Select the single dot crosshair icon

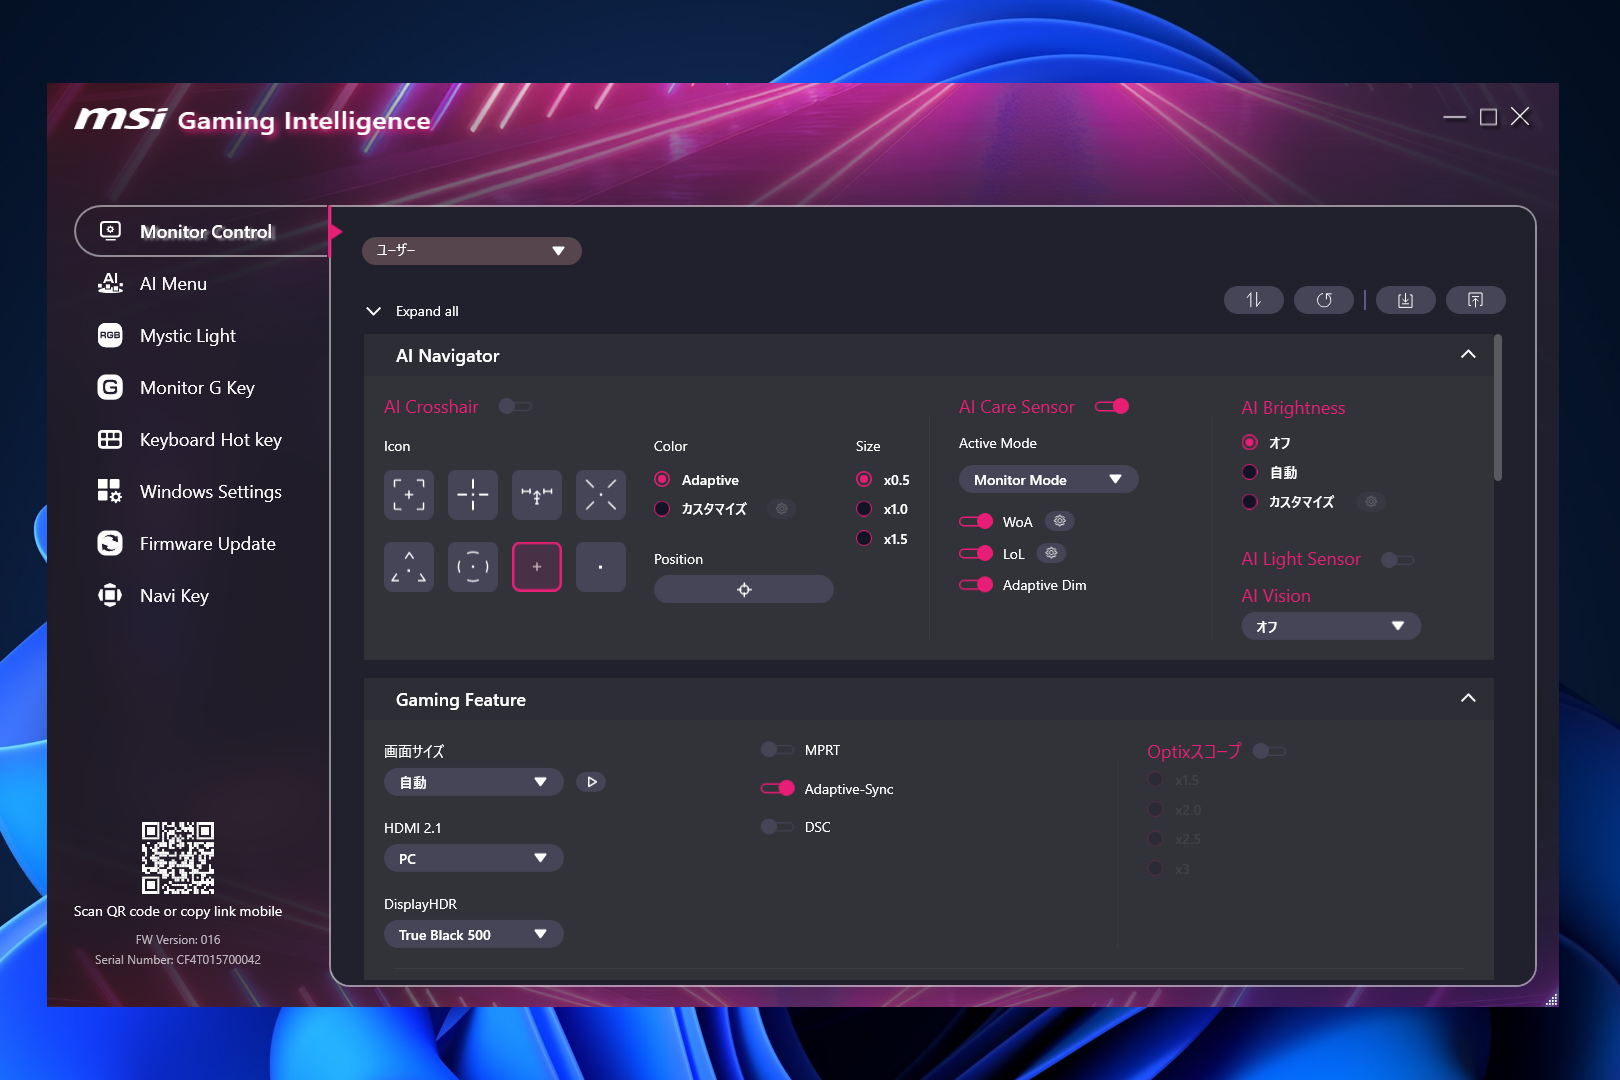(600, 566)
